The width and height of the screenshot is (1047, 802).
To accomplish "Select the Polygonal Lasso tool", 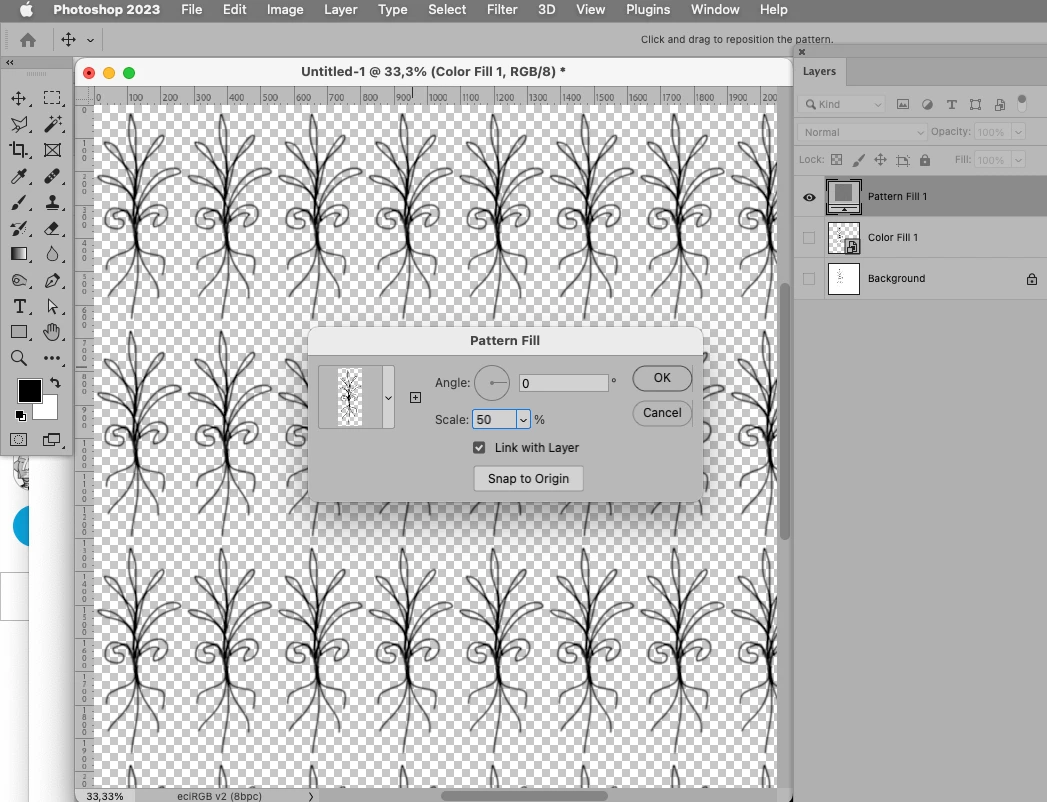I will tap(19, 124).
